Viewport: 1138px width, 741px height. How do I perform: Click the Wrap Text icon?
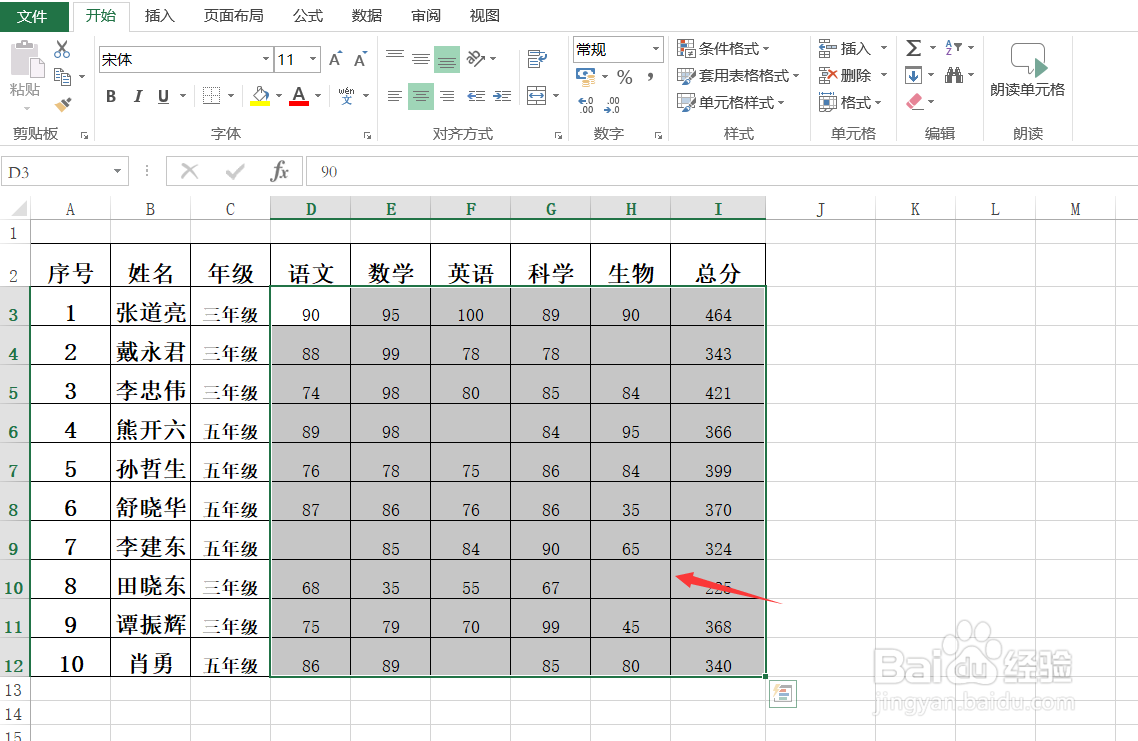(537, 59)
